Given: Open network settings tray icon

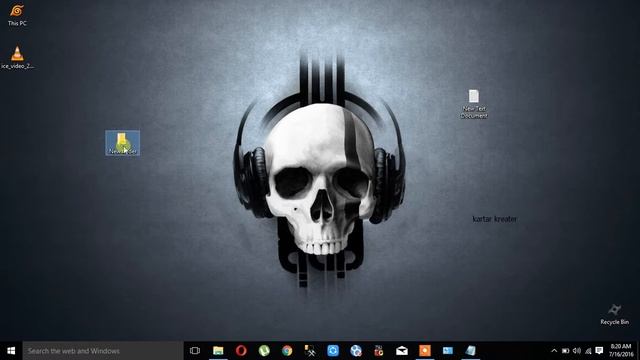Looking at the screenshot, I should tap(588, 351).
